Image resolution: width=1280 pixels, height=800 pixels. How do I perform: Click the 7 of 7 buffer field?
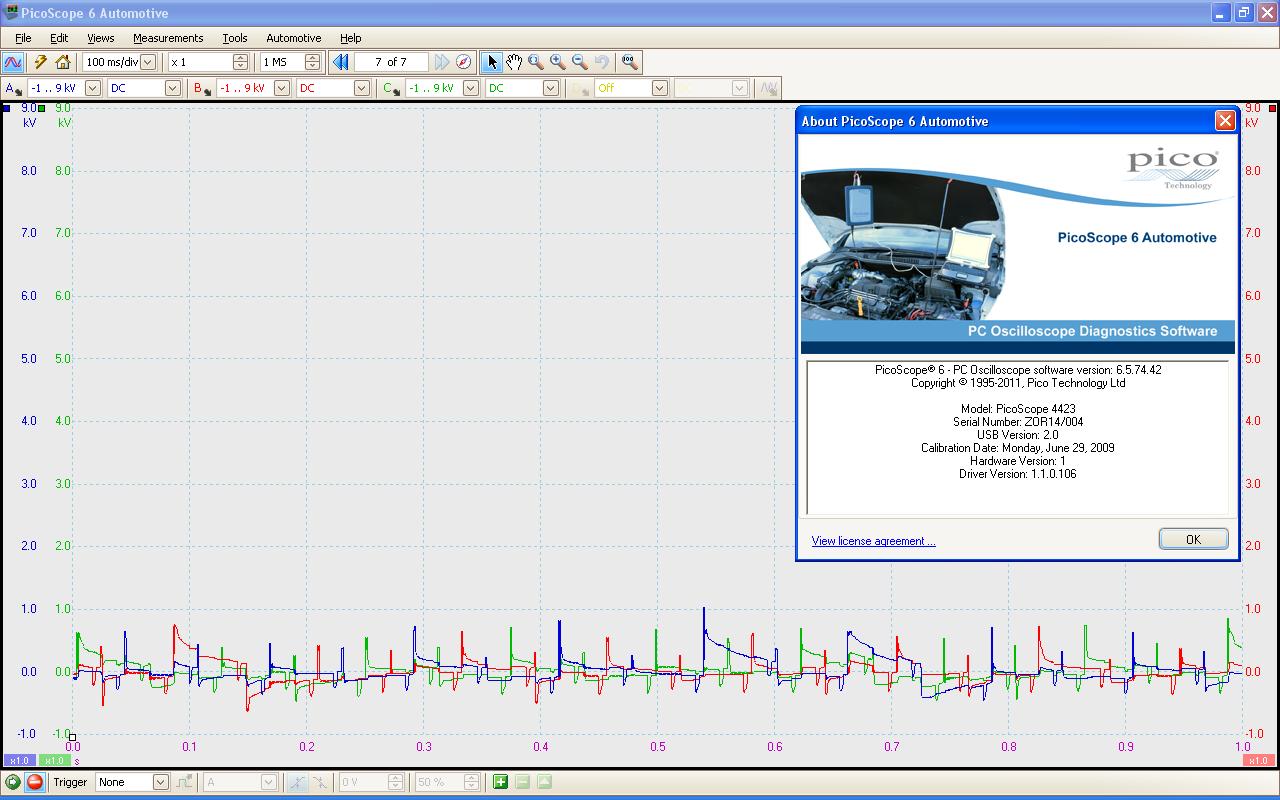(x=391, y=62)
